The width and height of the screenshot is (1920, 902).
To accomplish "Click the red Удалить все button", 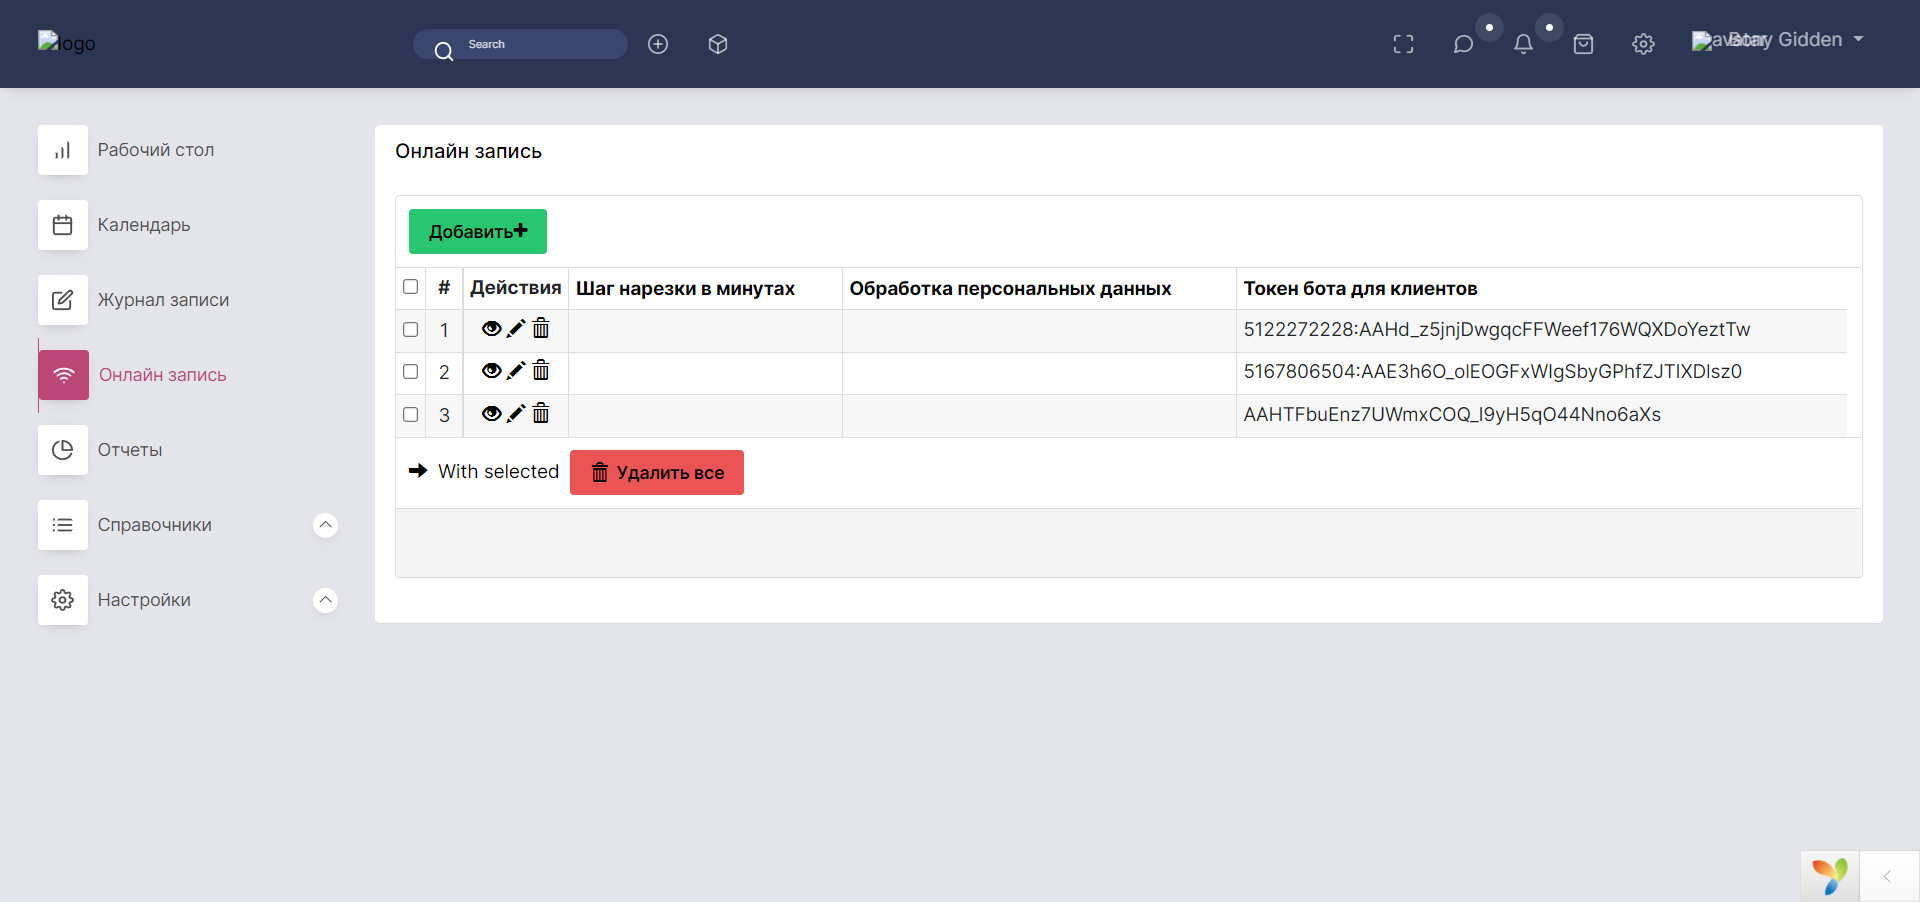I will pos(657,472).
